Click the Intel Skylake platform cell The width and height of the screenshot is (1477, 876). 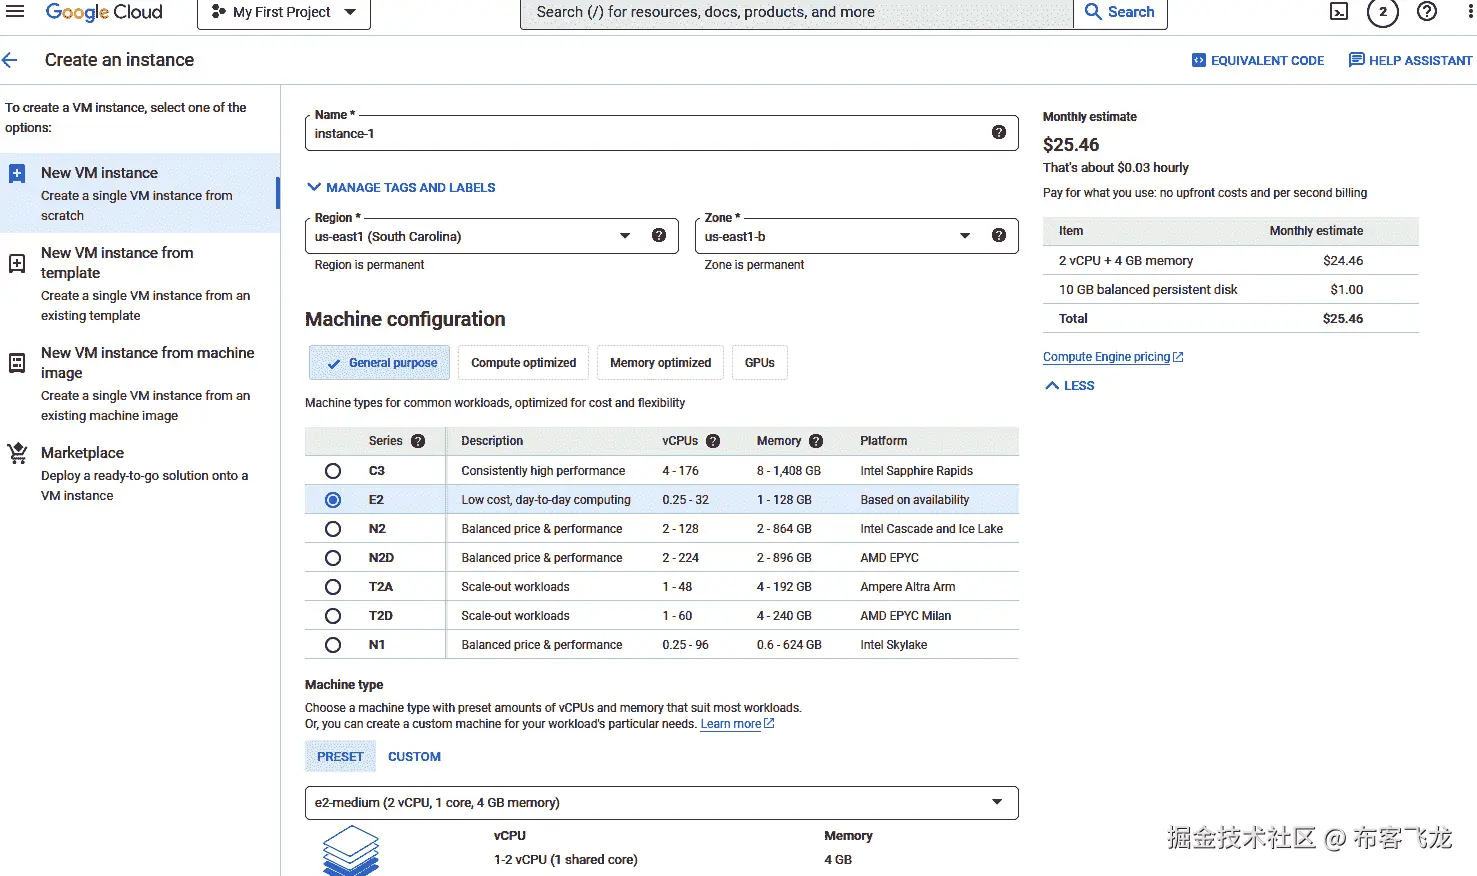[893, 645]
